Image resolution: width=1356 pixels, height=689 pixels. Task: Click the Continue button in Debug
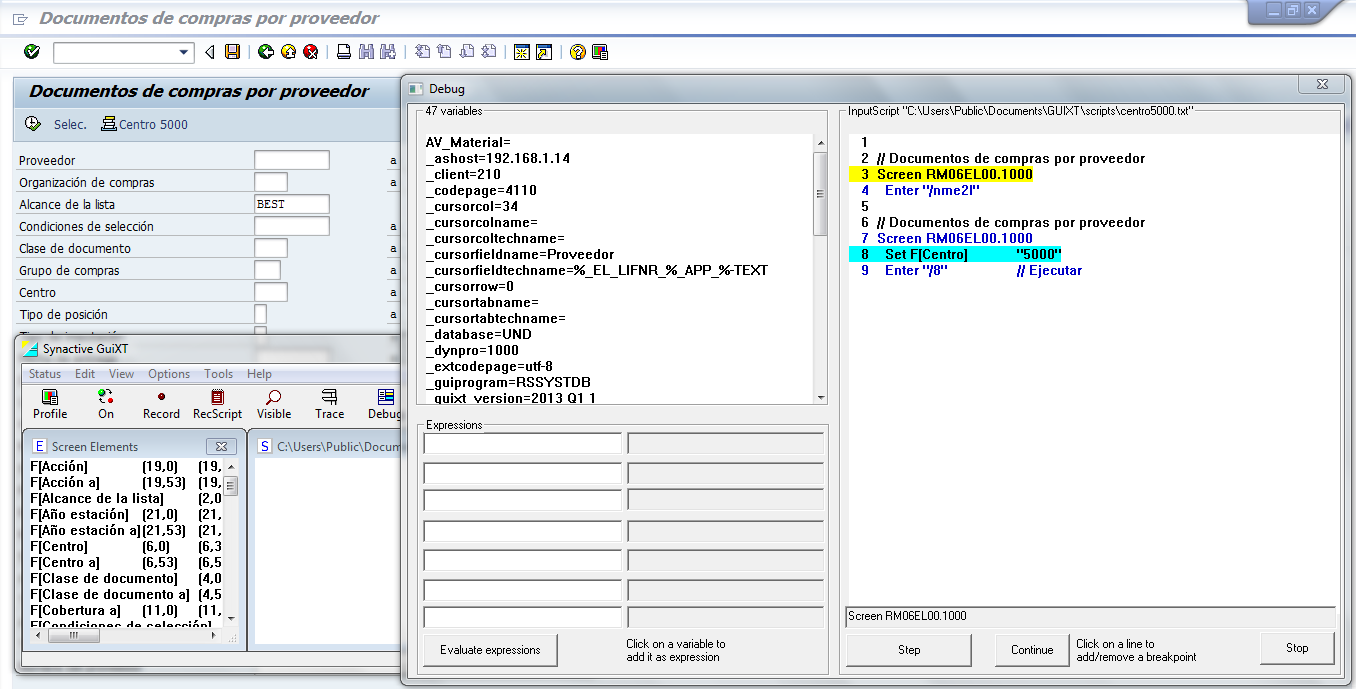(1032, 650)
